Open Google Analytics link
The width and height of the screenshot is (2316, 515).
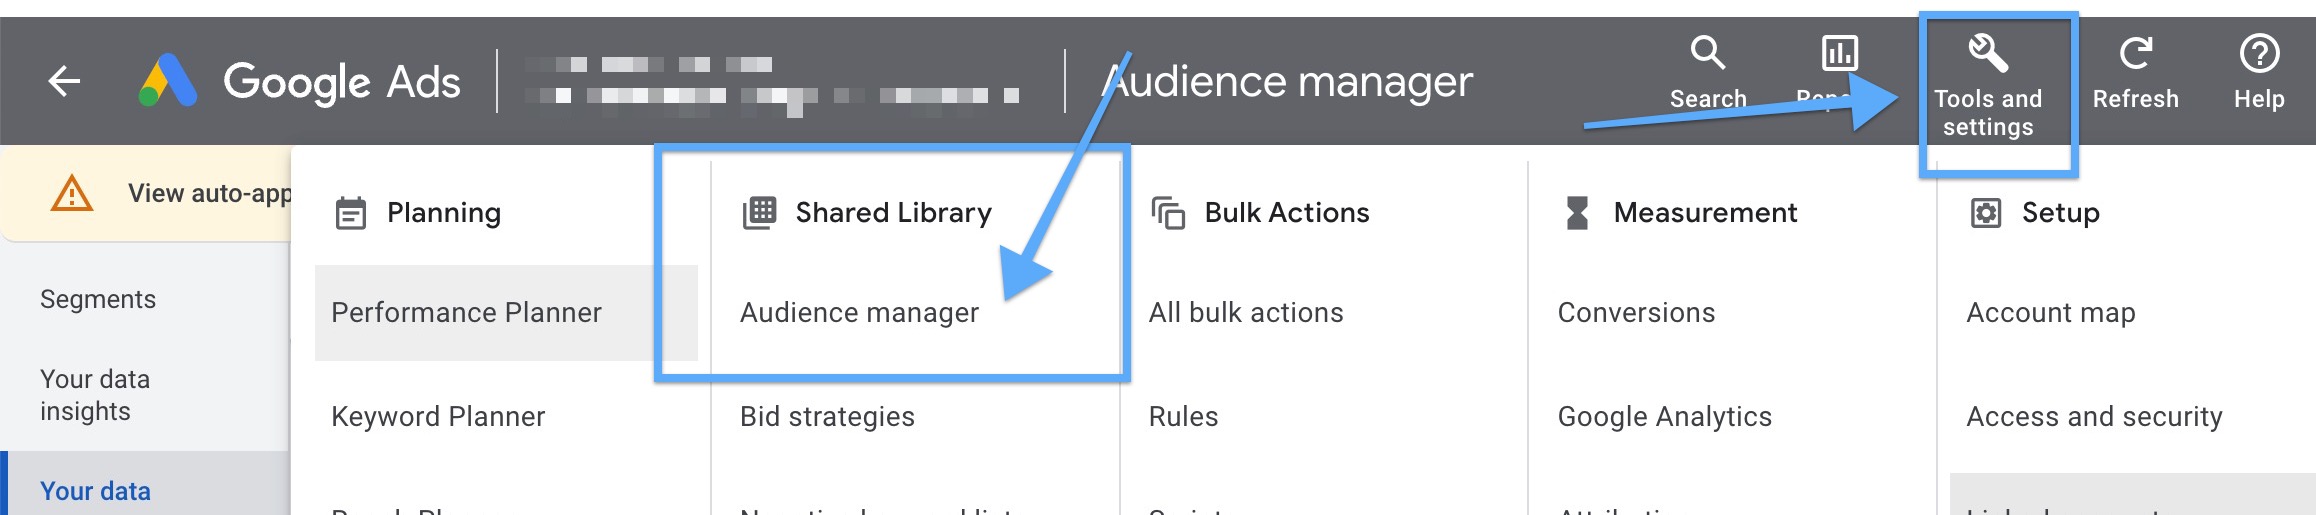pyautogui.click(x=1665, y=416)
